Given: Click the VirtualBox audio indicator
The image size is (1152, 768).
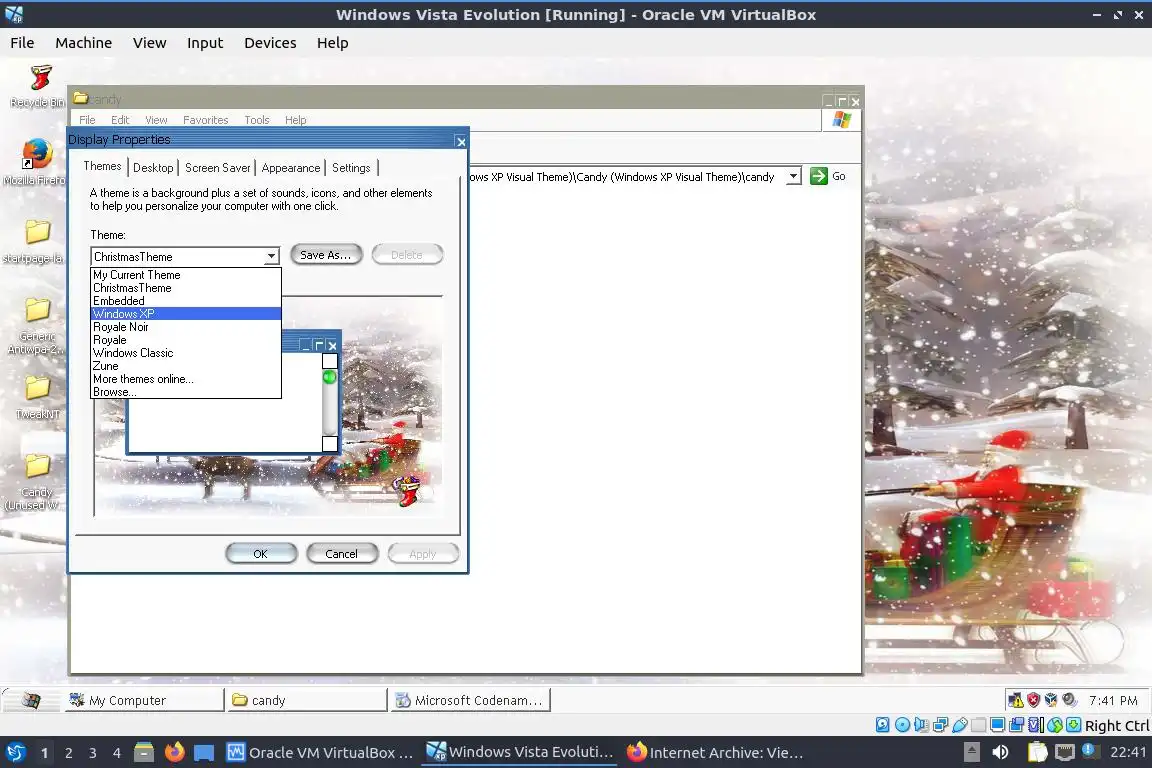Looking at the screenshot, I should [x=921, y=725].
